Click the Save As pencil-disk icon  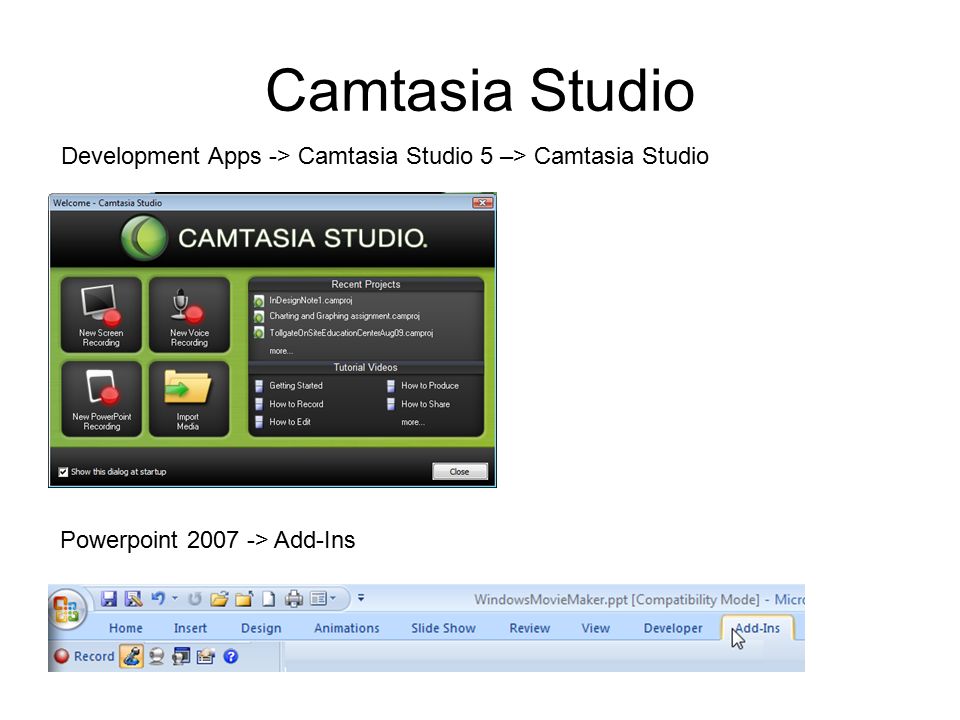click(x=133, y=598)
